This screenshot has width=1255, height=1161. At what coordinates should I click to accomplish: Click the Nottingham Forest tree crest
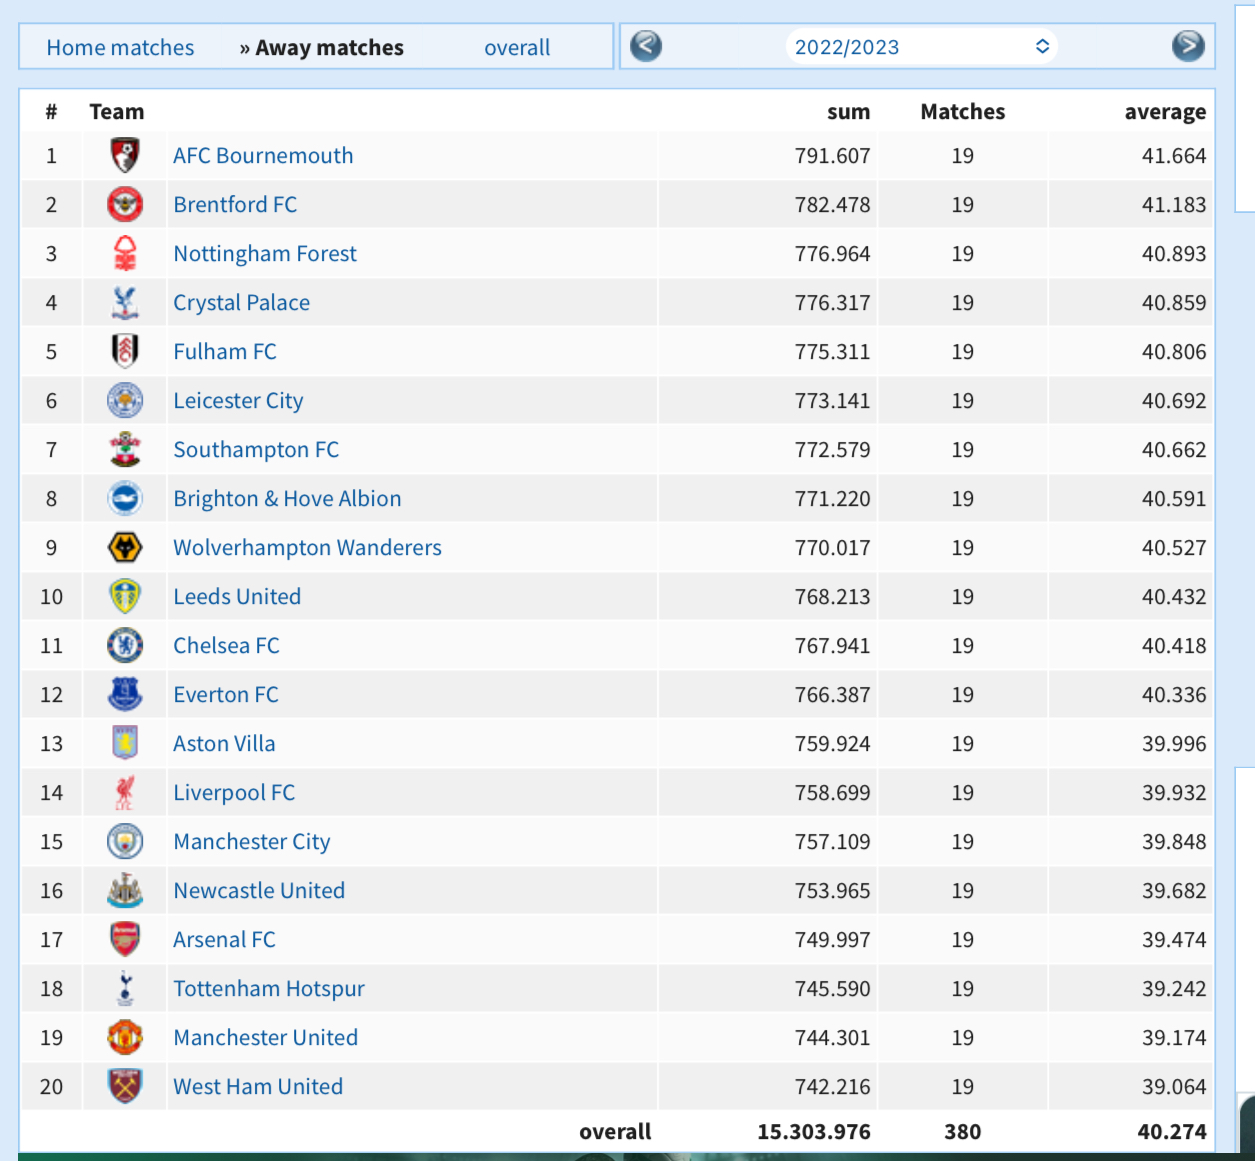[x=125, y=253]
